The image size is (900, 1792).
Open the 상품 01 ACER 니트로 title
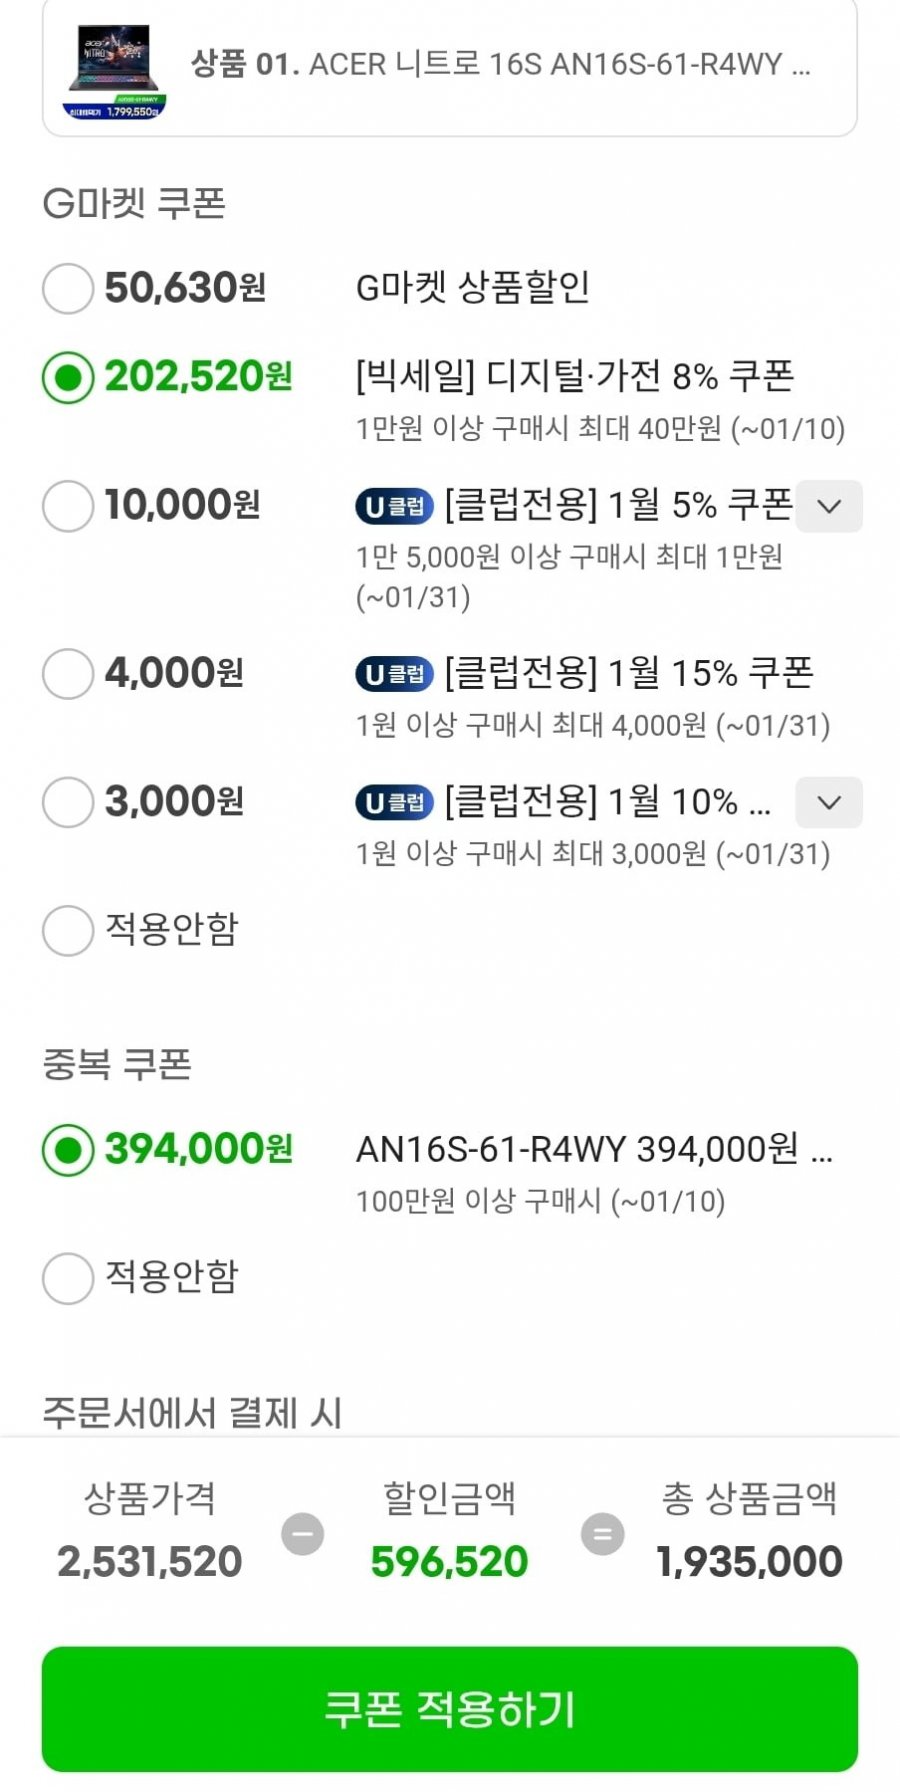tap(500, 64)
